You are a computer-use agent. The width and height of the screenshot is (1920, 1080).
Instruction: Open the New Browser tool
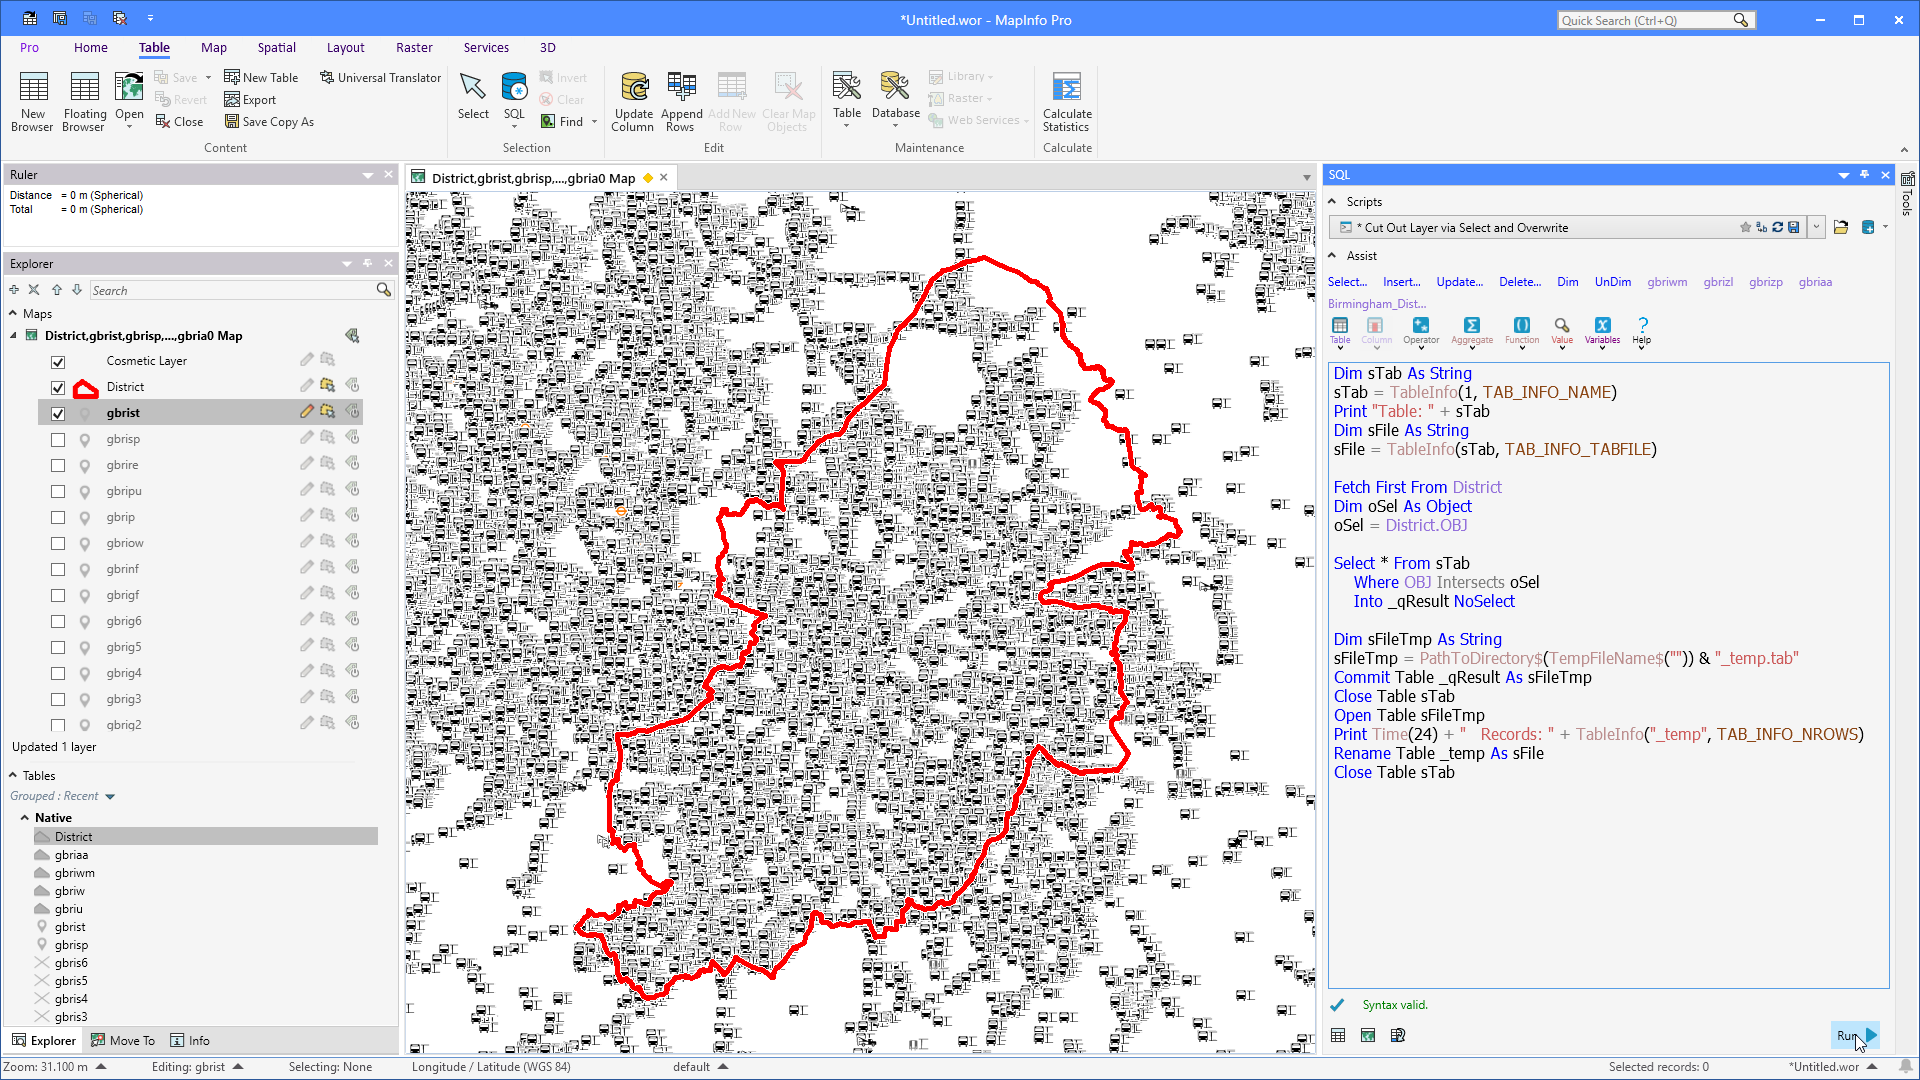pyautogui.click(x=32, y=100)
